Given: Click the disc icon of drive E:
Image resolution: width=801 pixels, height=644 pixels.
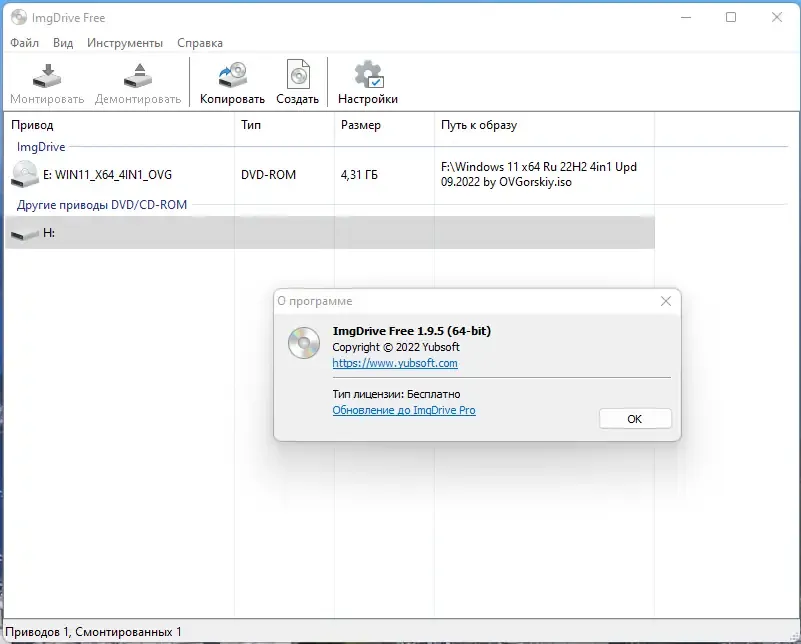Looking at the screenshot, I should point(25,174).
